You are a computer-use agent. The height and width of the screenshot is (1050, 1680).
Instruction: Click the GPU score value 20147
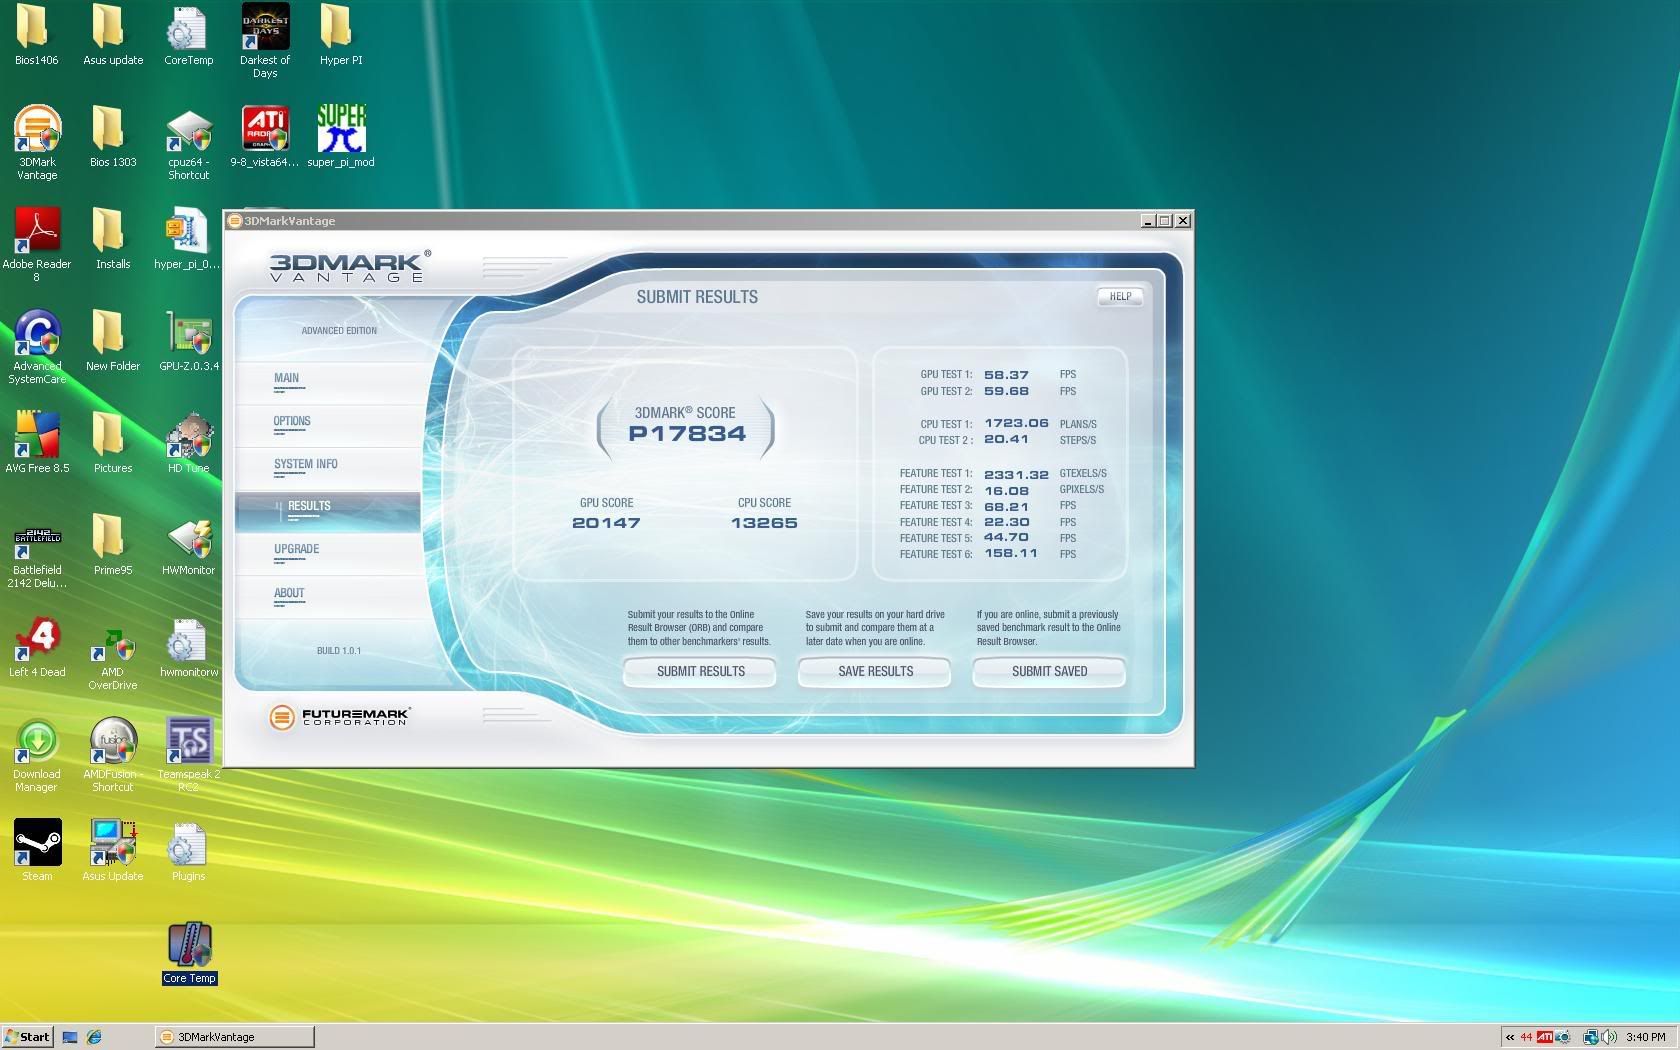[606, 523]
